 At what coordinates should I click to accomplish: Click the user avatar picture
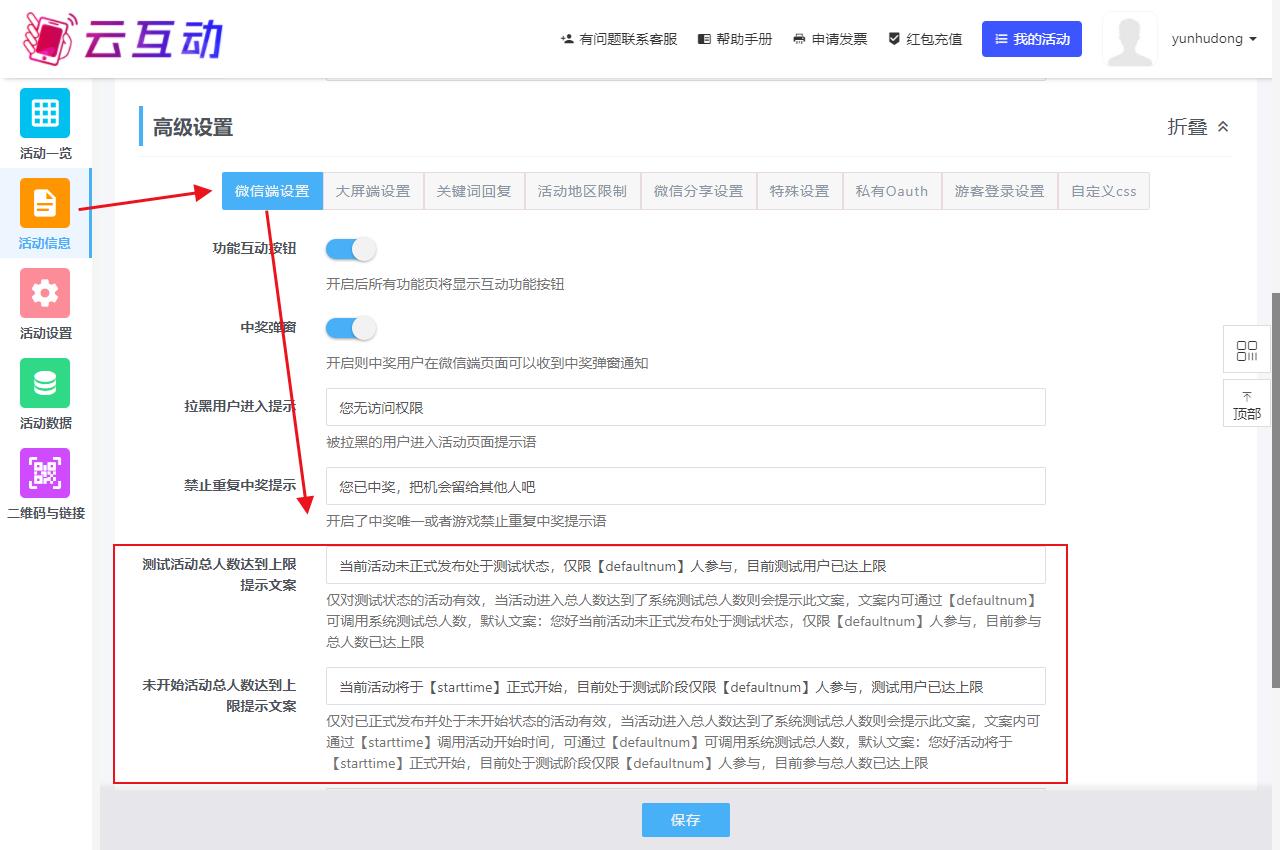pos(1129,39)
